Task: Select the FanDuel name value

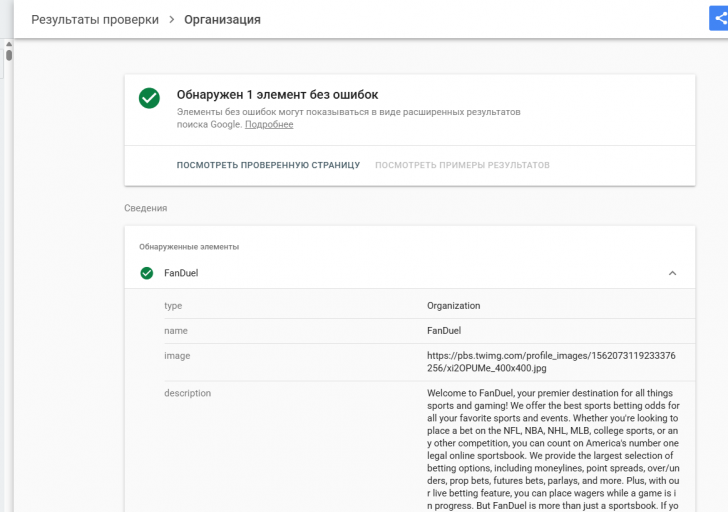Action: pyautogui.click(x=444, y=331)
